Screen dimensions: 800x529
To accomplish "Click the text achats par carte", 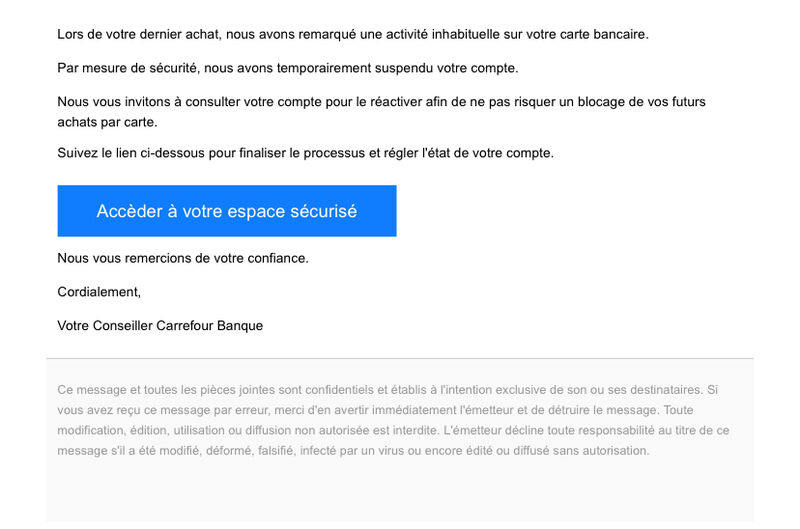I will [107, 122].
